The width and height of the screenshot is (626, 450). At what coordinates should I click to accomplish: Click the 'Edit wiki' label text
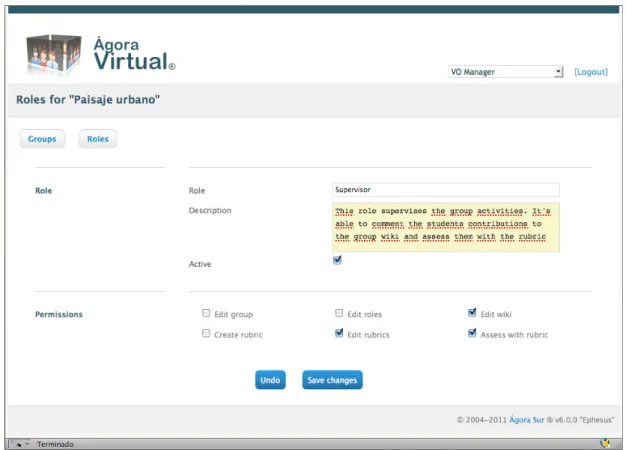(x=496, y=314)
